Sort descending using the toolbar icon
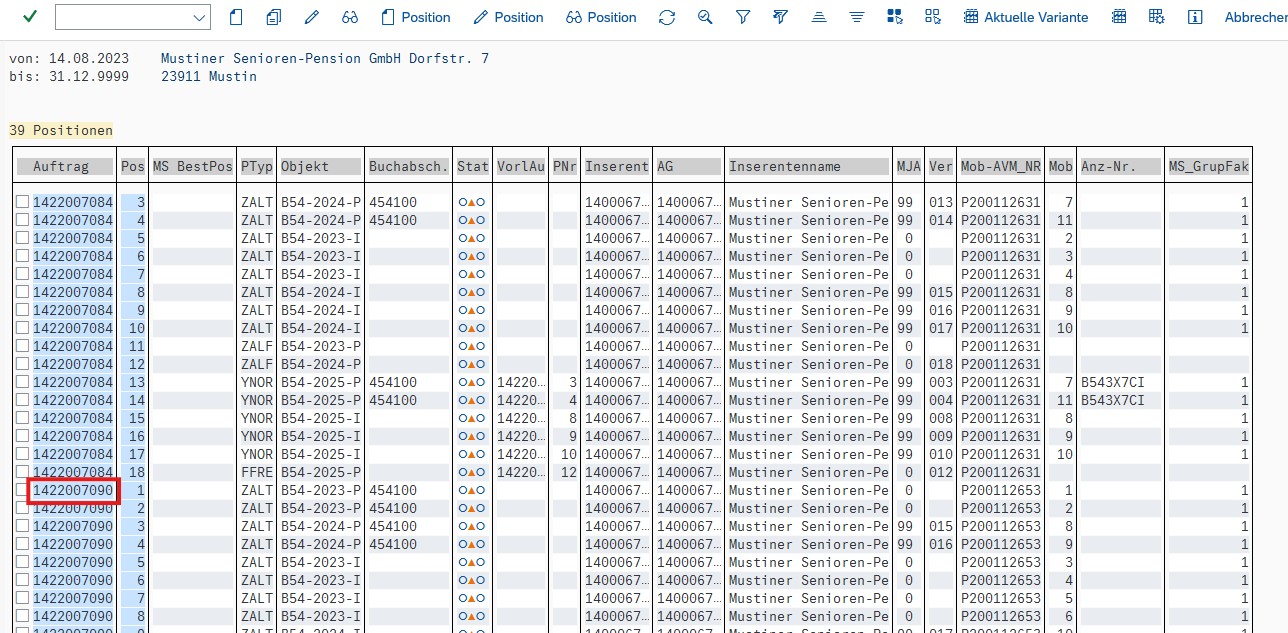The width and height of the screenshot is (1288, 633). tap(856, 17)
